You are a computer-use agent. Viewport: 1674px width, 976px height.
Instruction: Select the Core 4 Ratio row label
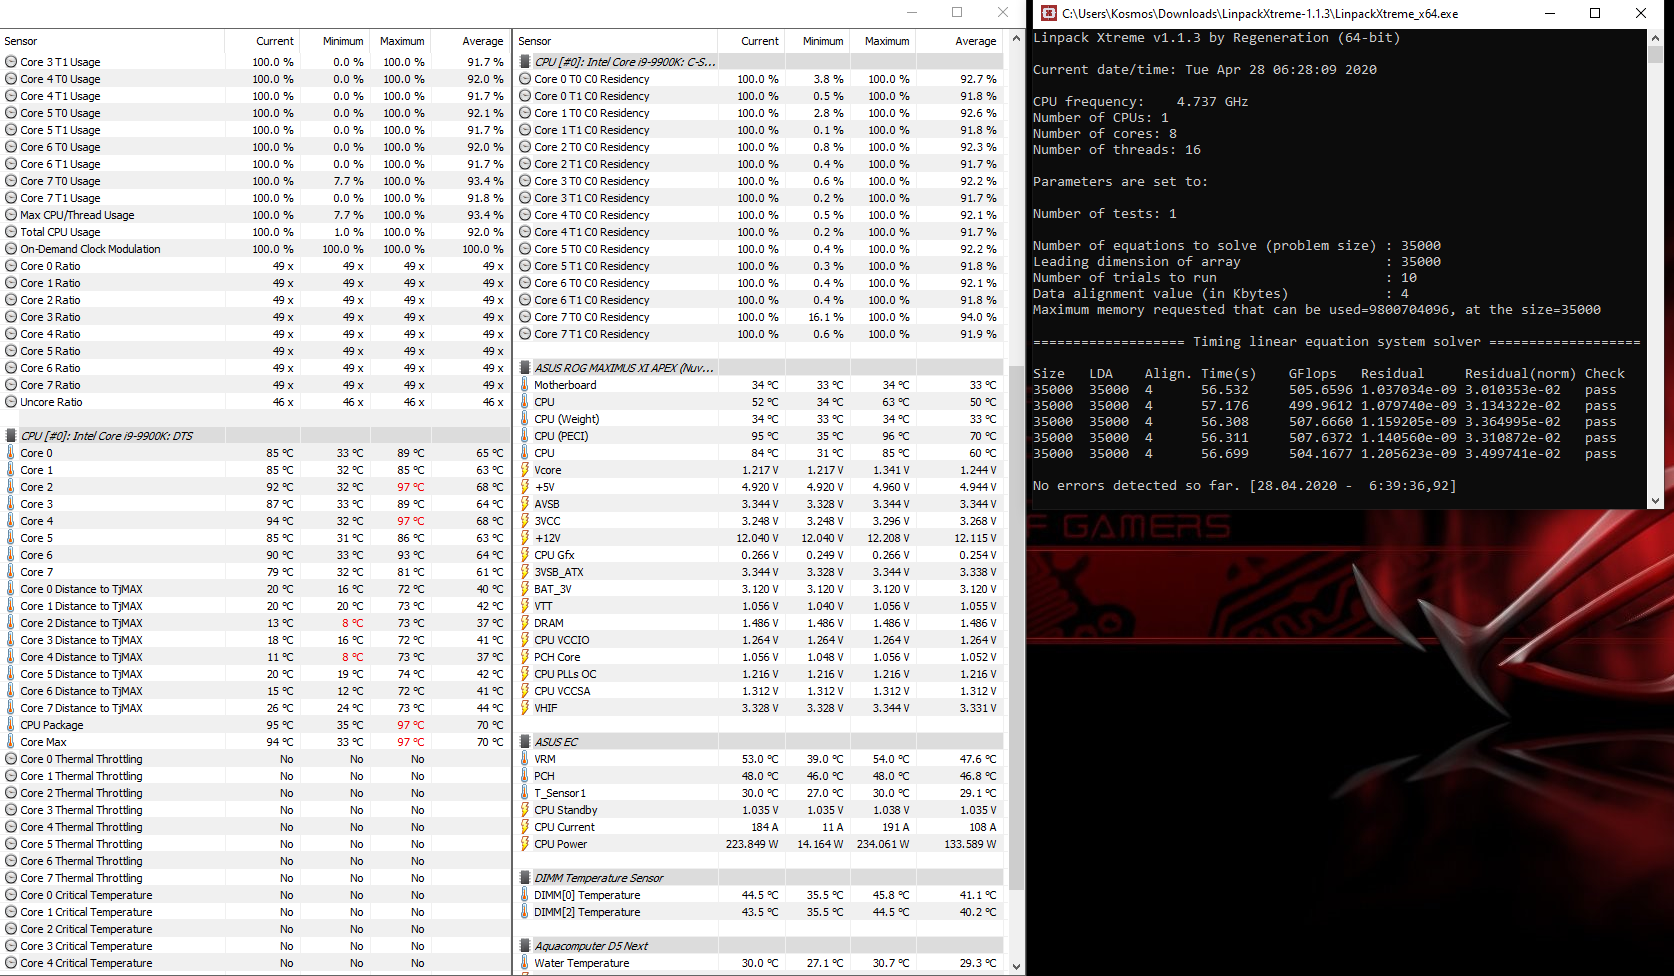pos(50,334)
